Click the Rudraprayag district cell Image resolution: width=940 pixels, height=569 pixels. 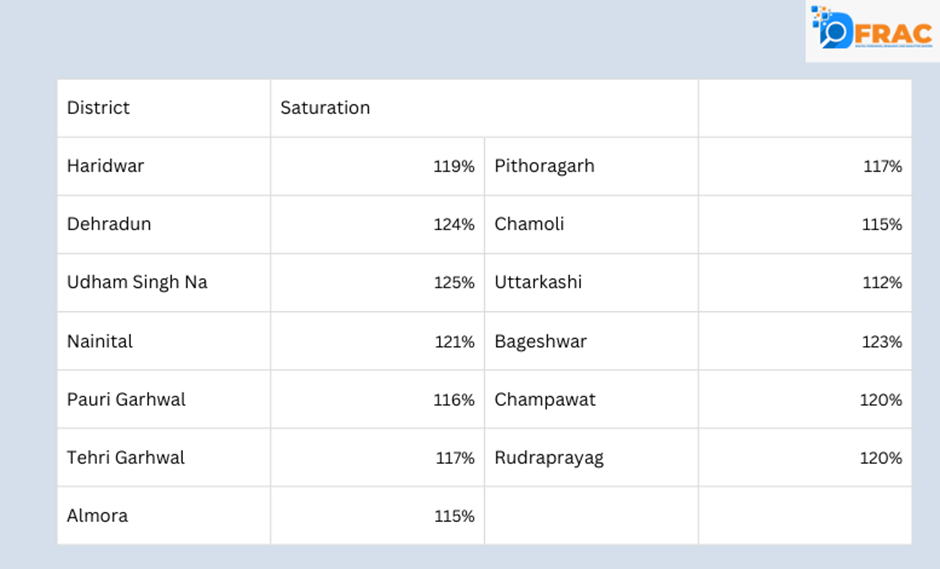pyautogui.click(x=549, y=457)
